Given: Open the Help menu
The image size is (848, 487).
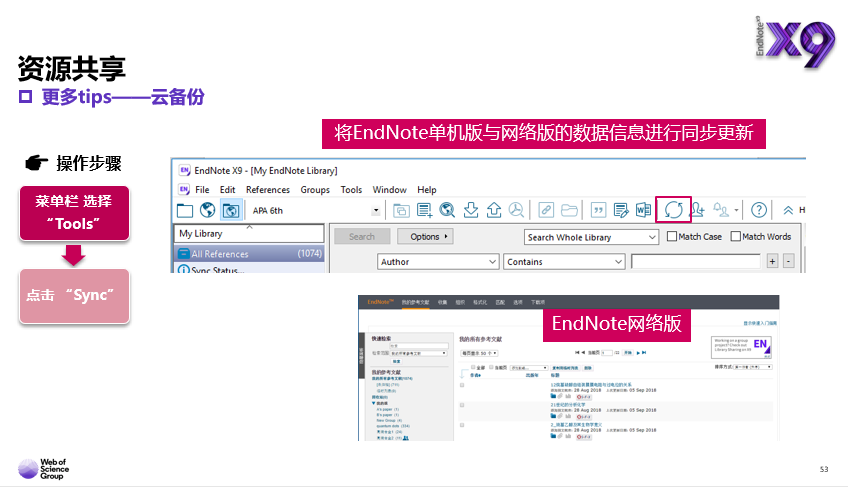Looking at the screenshot, I should (x=427, y=190).
